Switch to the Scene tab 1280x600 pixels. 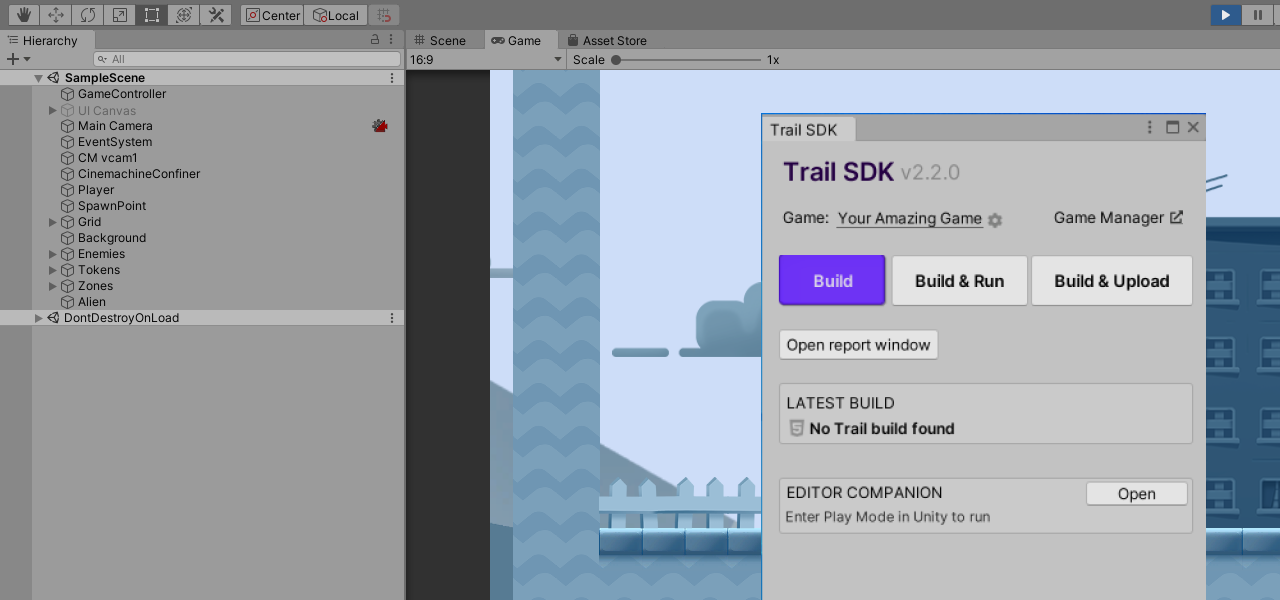(440, 40)
